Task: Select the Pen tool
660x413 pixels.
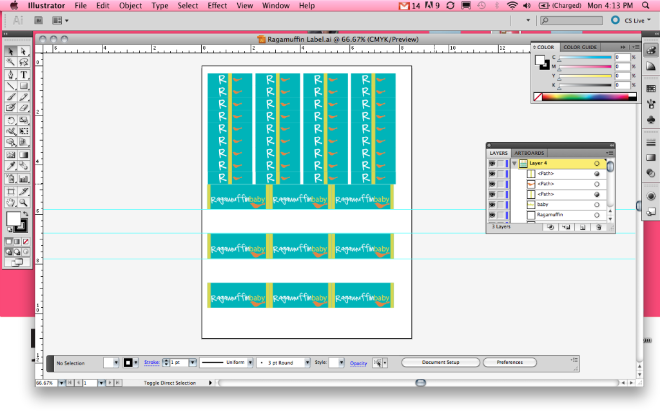Action: pyautogui.click(x=11, y=75)
